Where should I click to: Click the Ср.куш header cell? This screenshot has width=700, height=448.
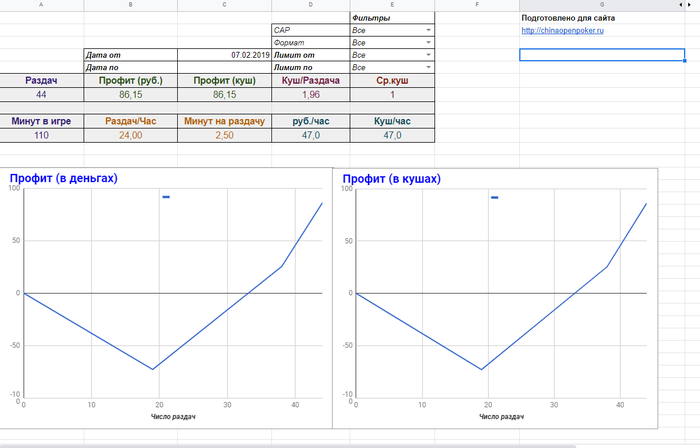click(392, 81)
